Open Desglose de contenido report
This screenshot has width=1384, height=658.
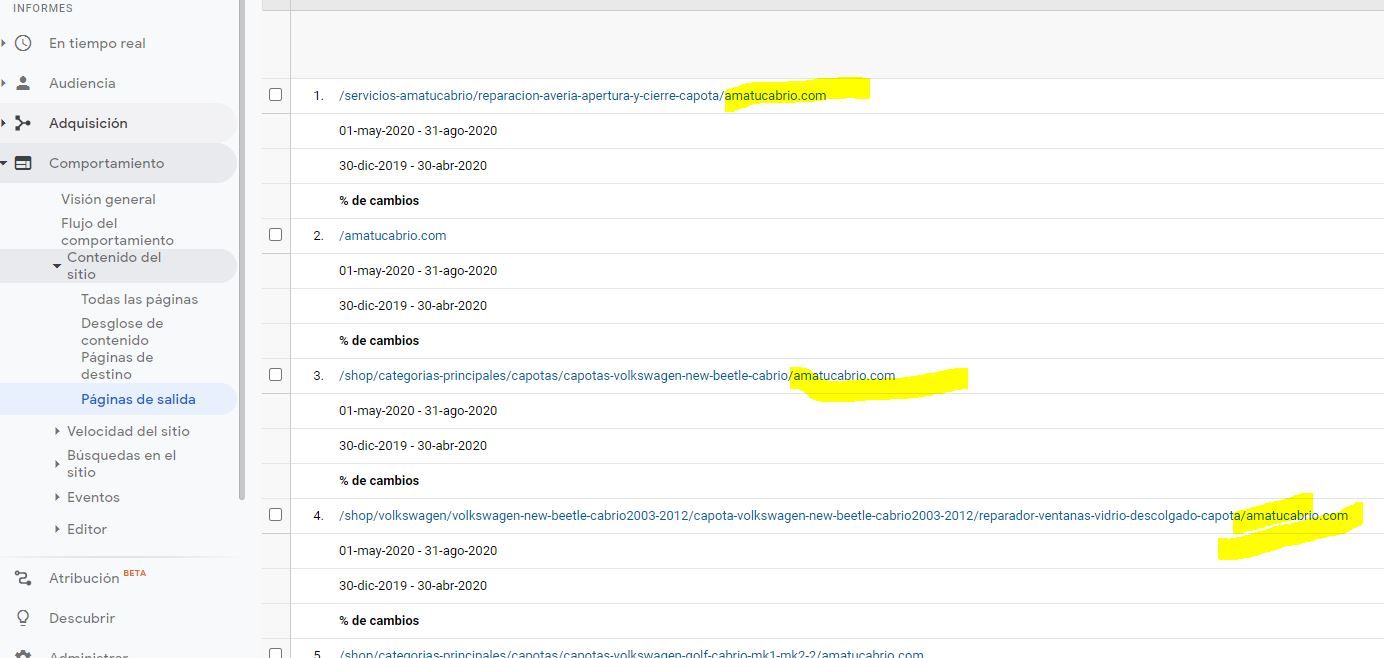click(122, 332)
